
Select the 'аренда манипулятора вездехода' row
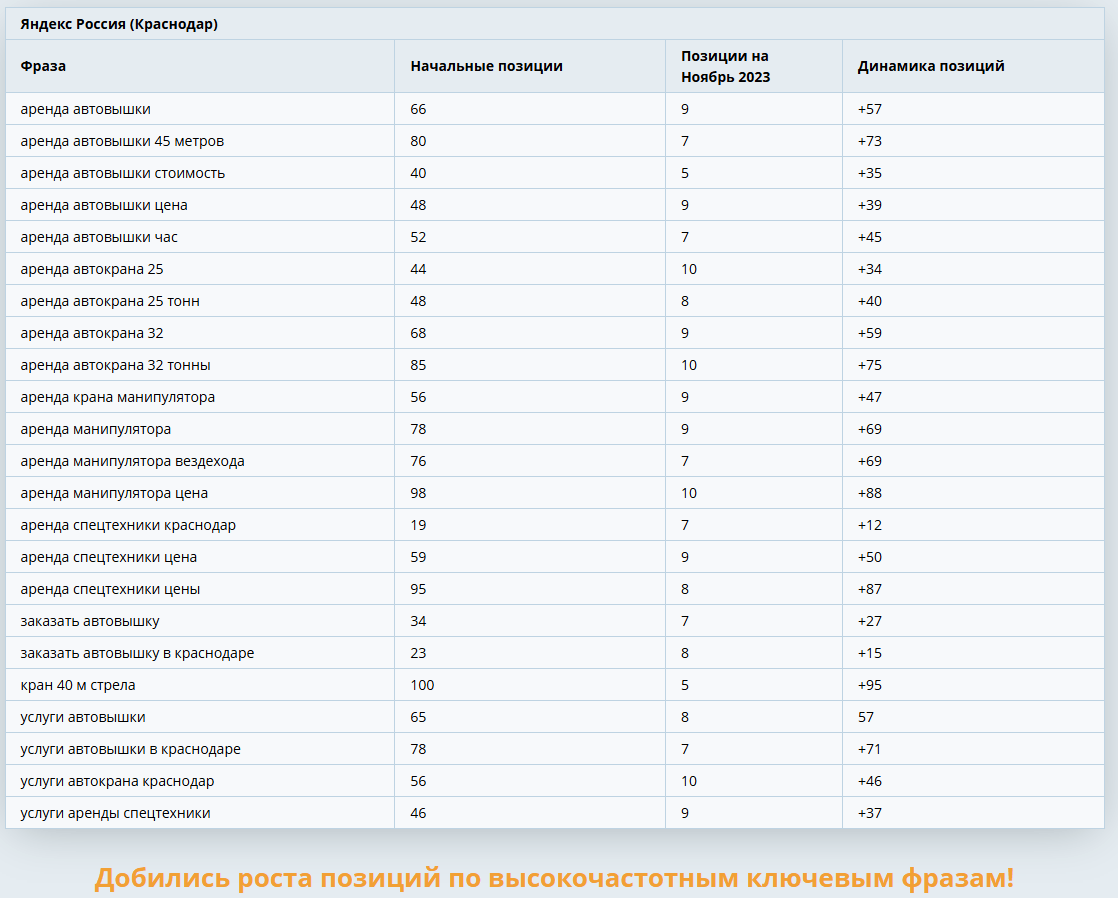click(555, 461)
